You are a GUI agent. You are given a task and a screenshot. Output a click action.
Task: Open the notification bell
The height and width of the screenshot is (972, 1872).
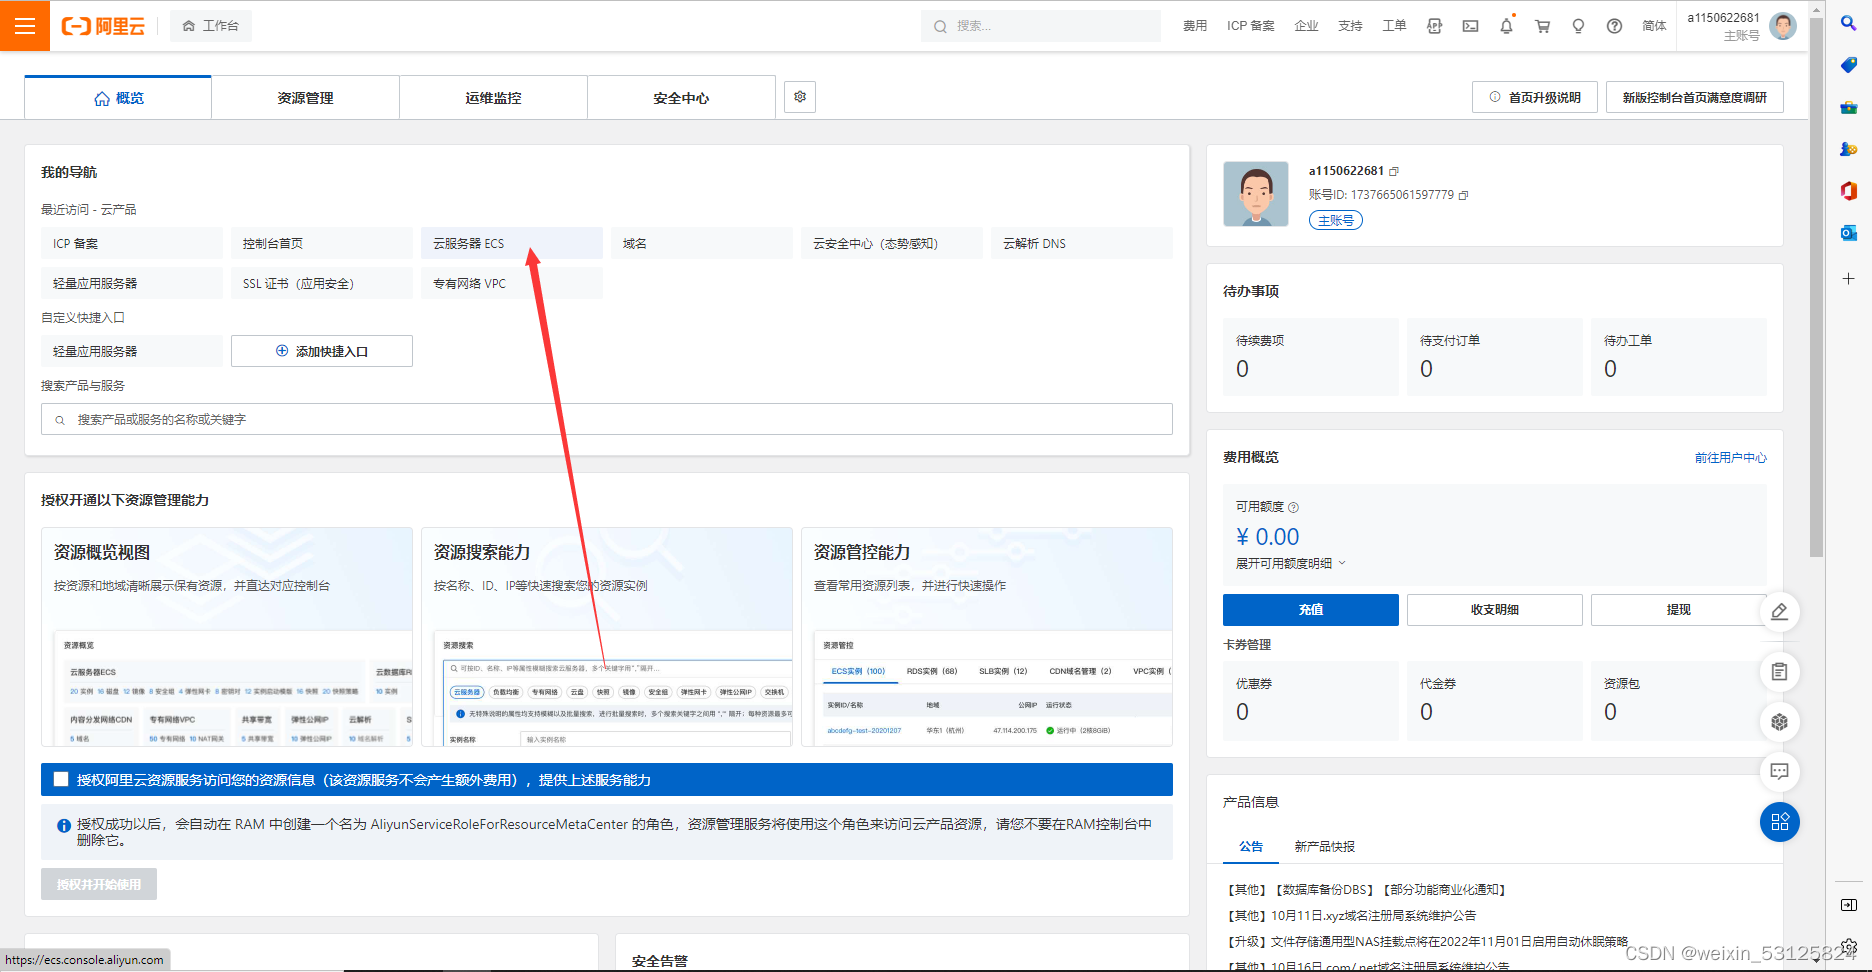pos(1506,26)
